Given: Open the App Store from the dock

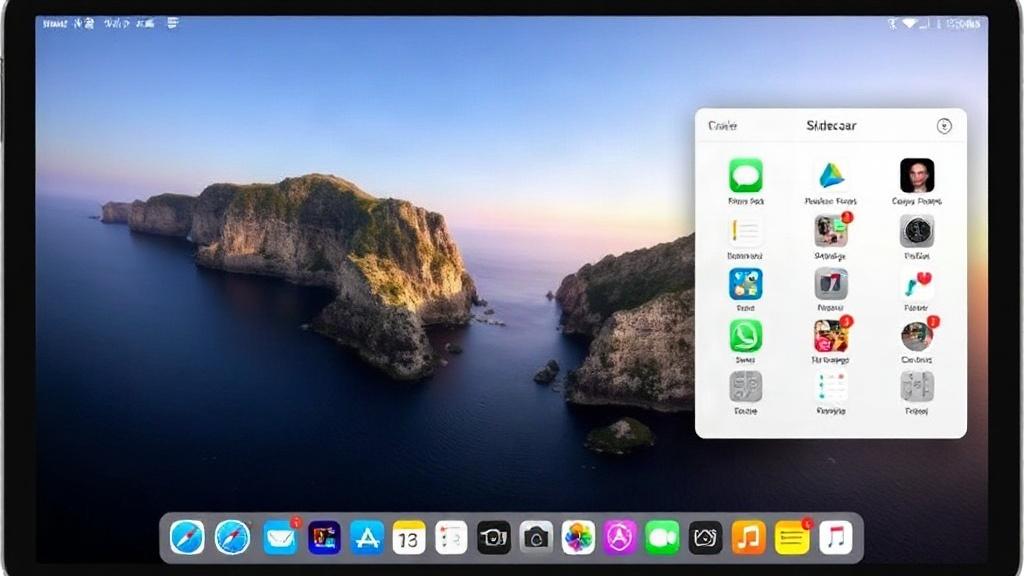Looking at the screenshot, I should pyautogui.click(x=367, y=537).
